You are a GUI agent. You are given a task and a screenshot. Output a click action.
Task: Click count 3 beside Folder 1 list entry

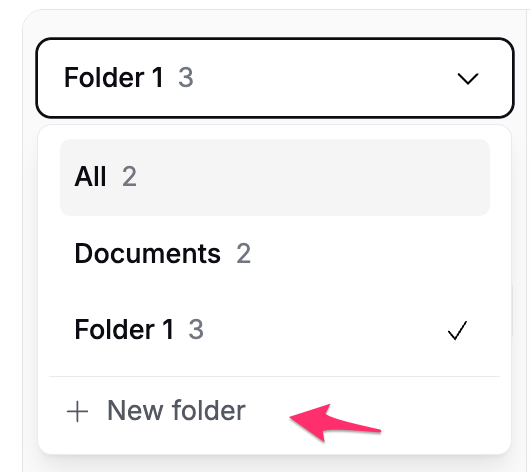click(x=196, y=329)
